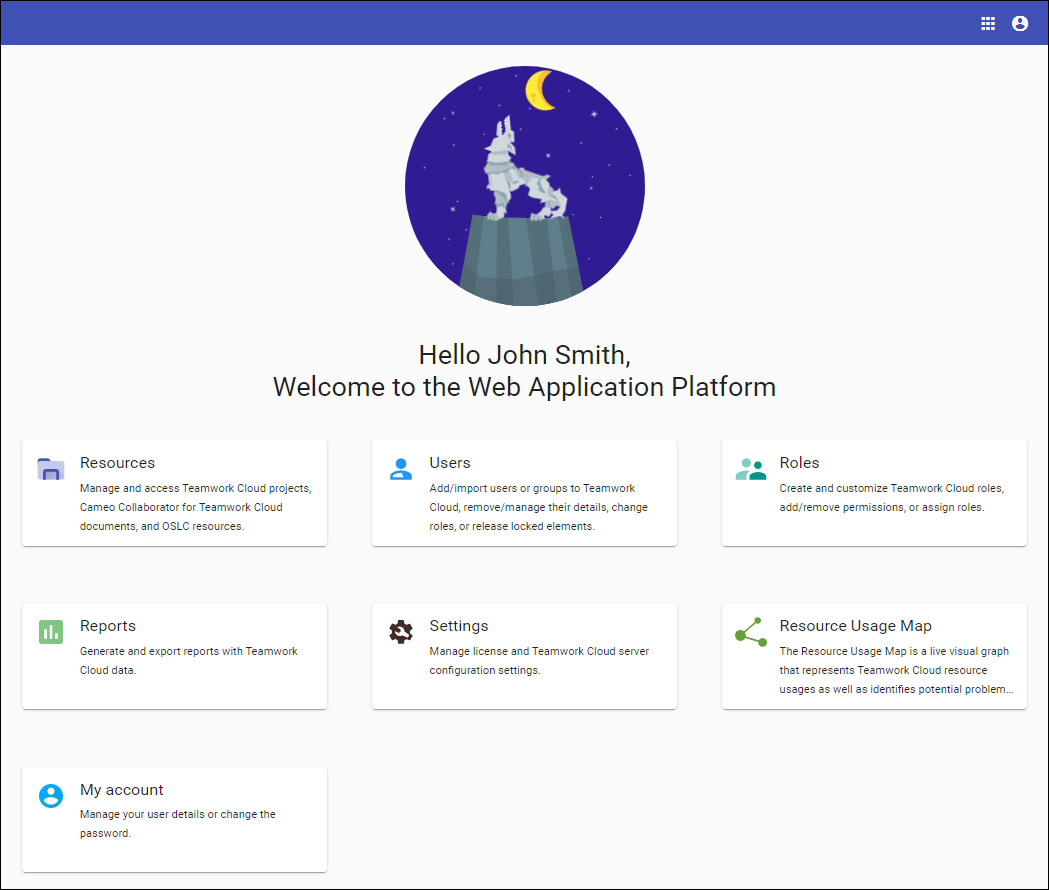Screen dimensions: 1049x890
Task: Click the Resources folder icon
Action: [x=51, y=469]
